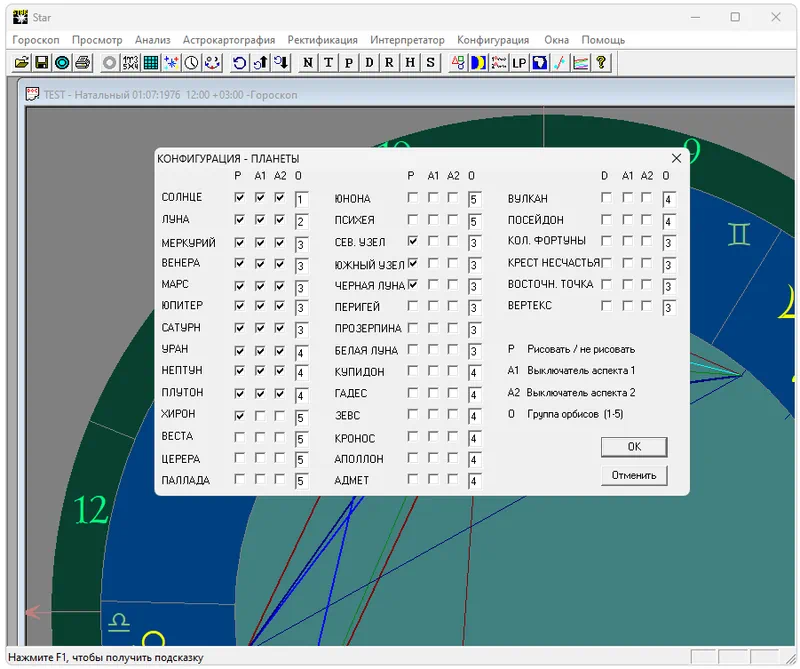Select the R toolbar button
This screenshot has height=669, width=800.
click(389, 63)
